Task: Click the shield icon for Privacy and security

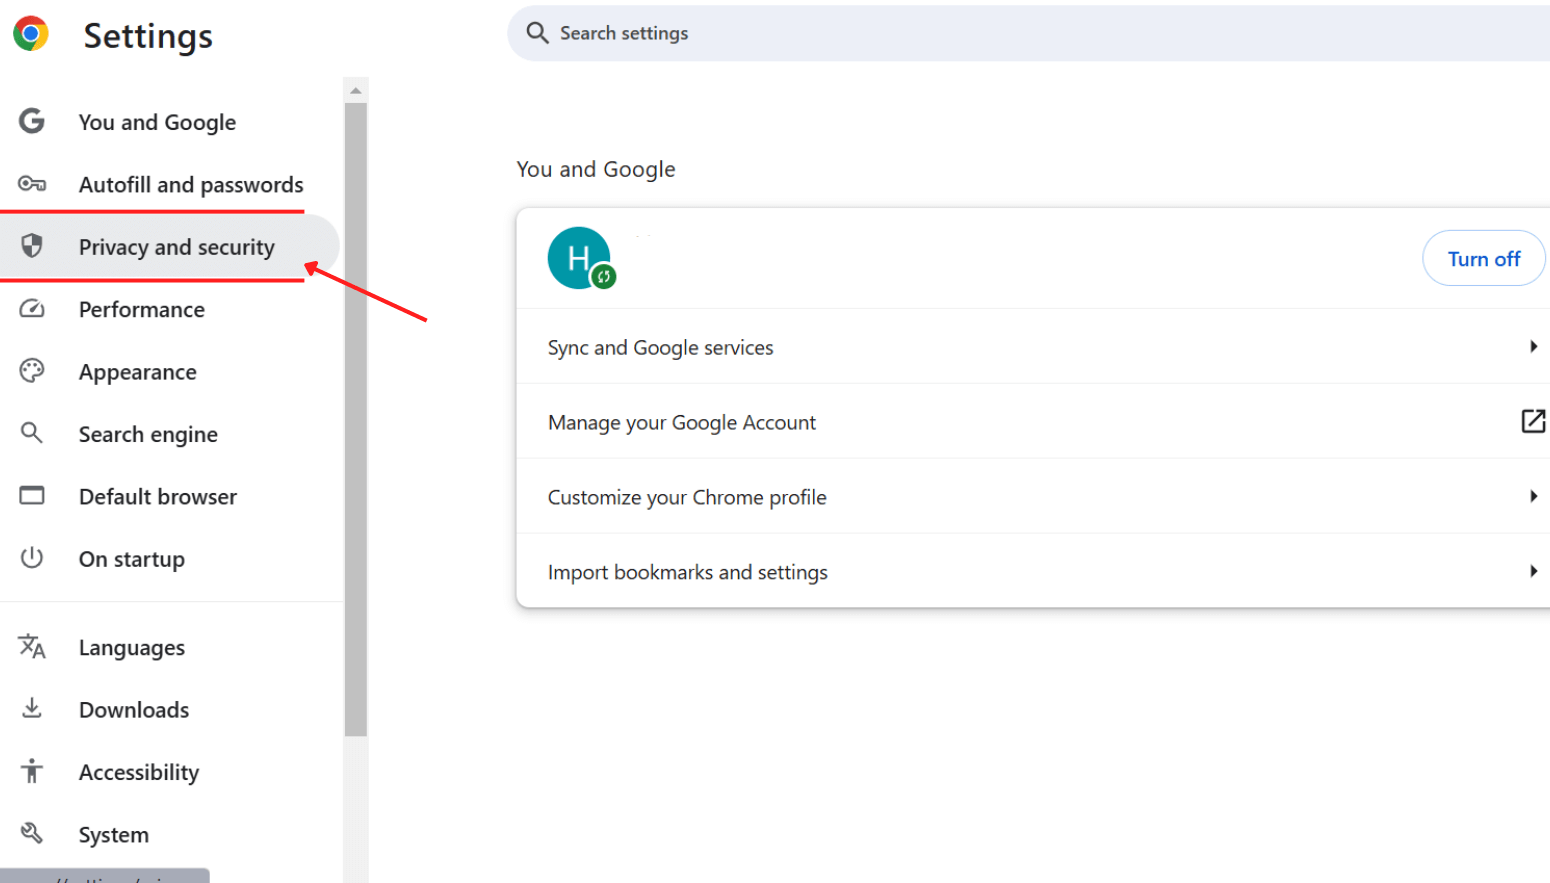Action: pyautogui.click(x=31, y=246)
